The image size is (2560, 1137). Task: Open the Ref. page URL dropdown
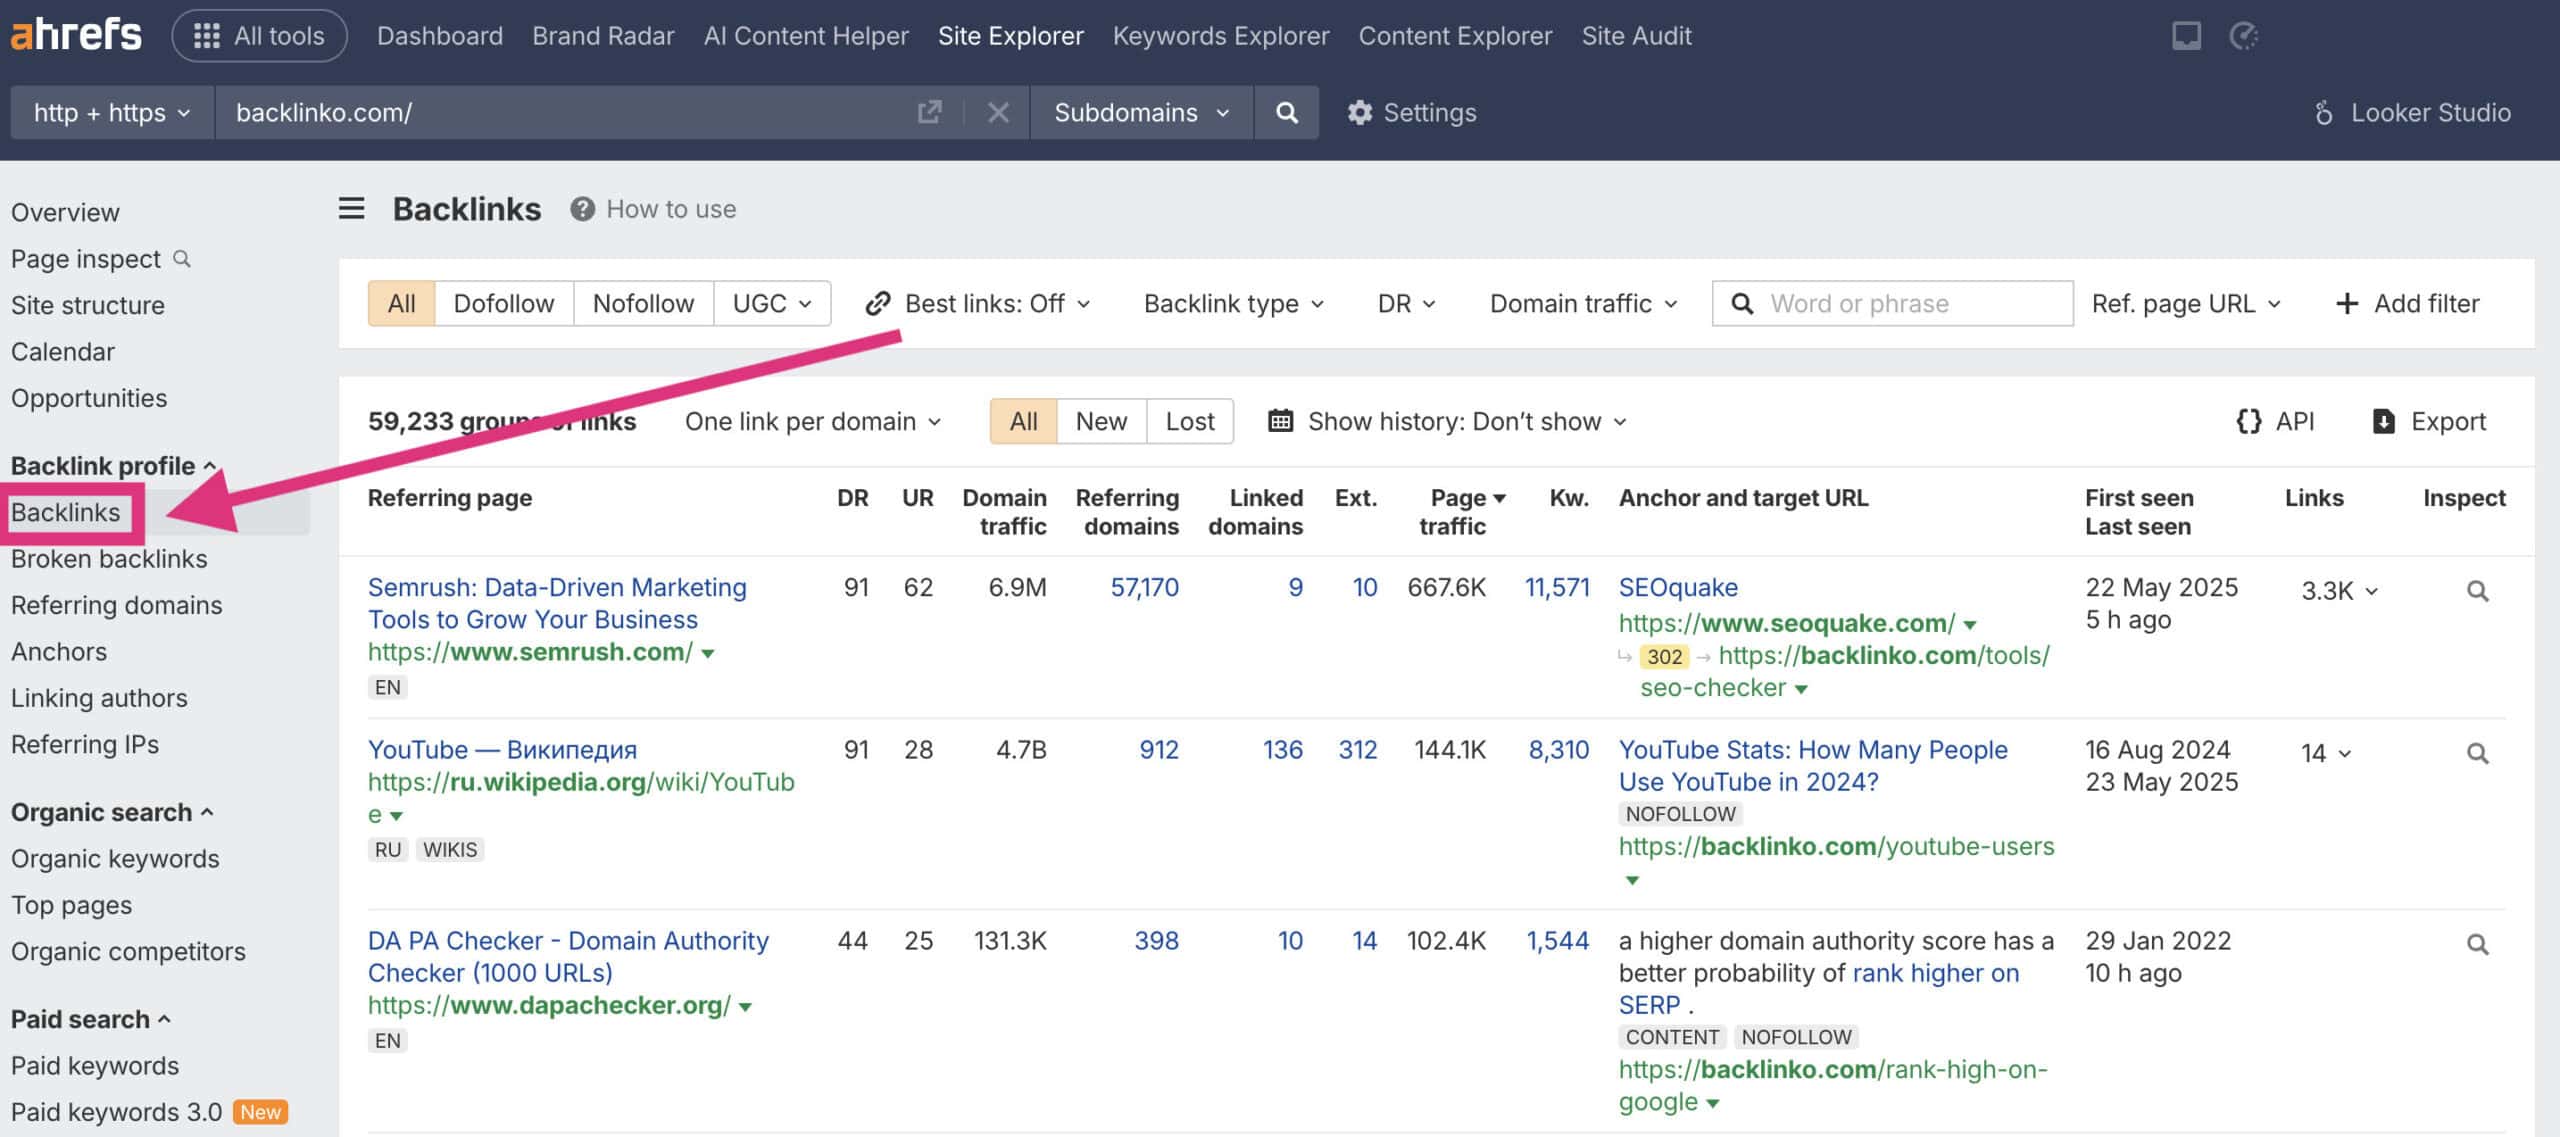click(2186, 303)
